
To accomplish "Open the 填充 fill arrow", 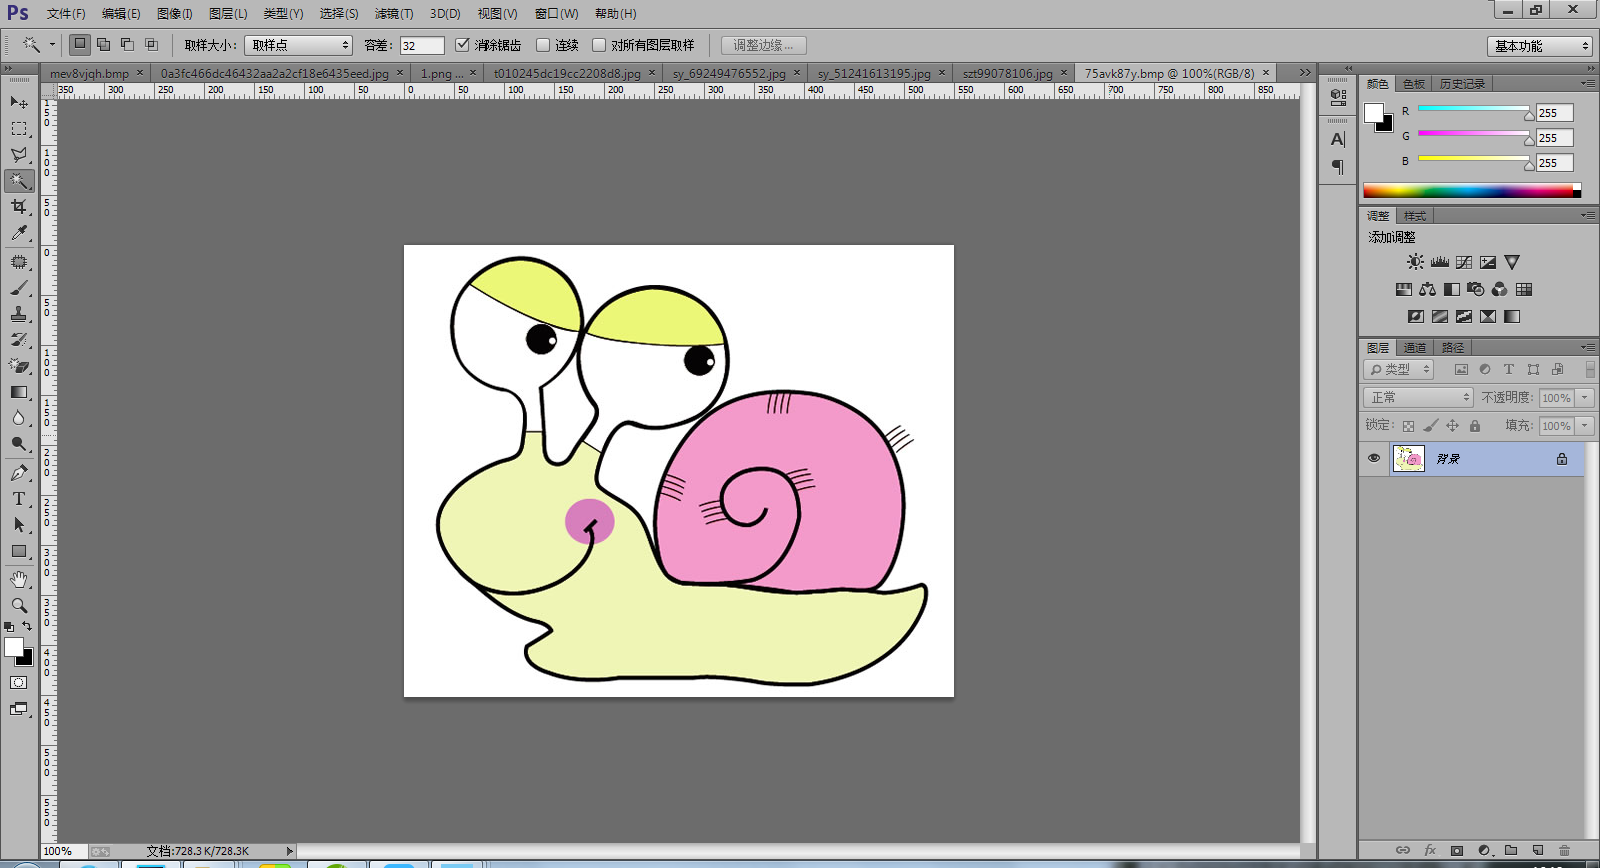I will tap(1585, 426).
